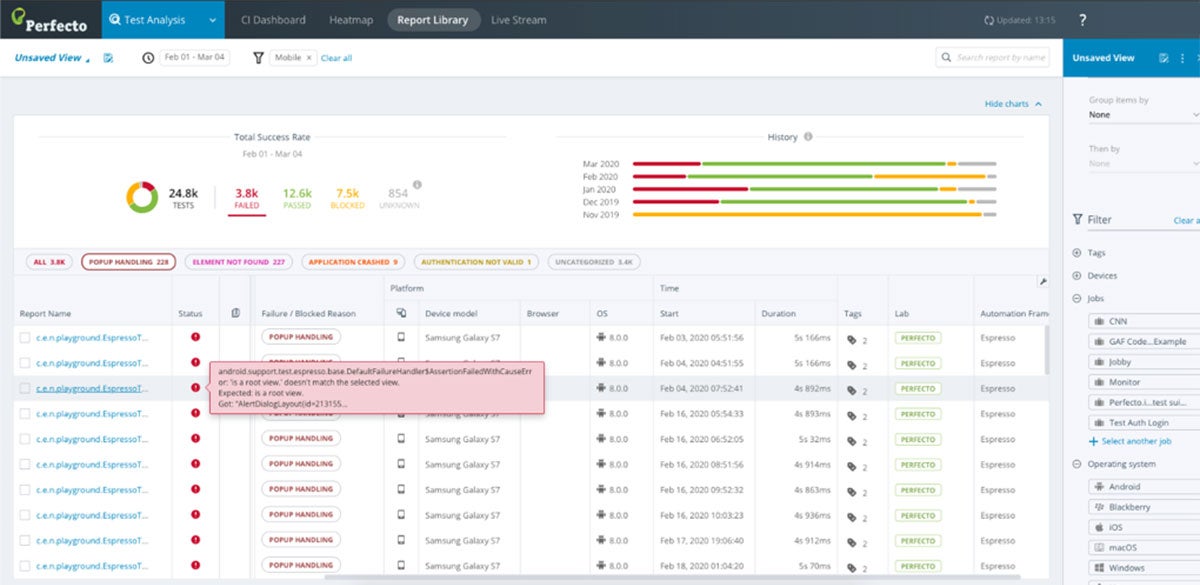Click the red failed status icon in first row
Image resolution: width=1200 pixels, height=585 pixels.
pyautogui.click(x=195, y=337)
